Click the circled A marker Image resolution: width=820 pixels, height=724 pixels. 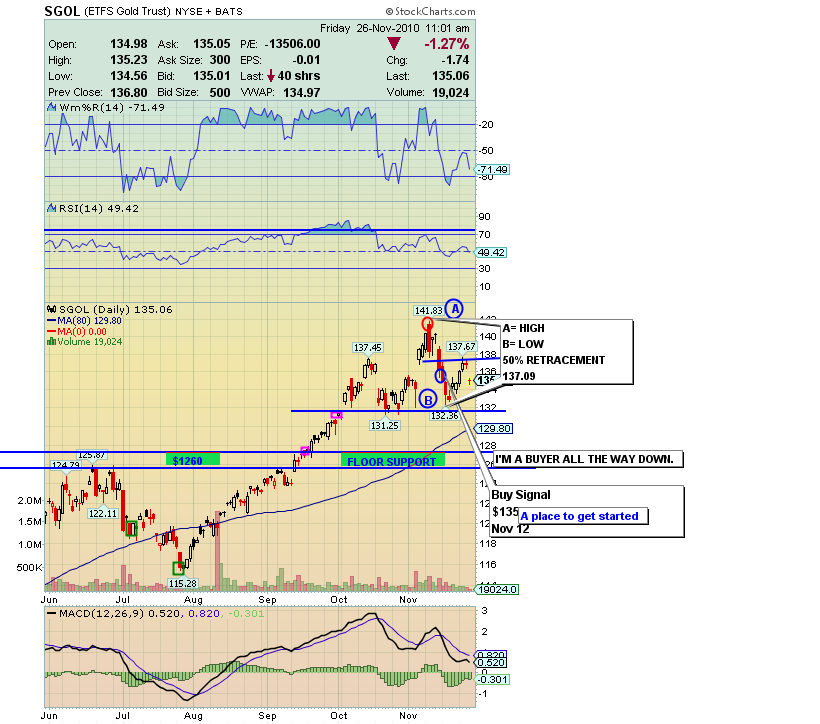[x=454, y=309]
